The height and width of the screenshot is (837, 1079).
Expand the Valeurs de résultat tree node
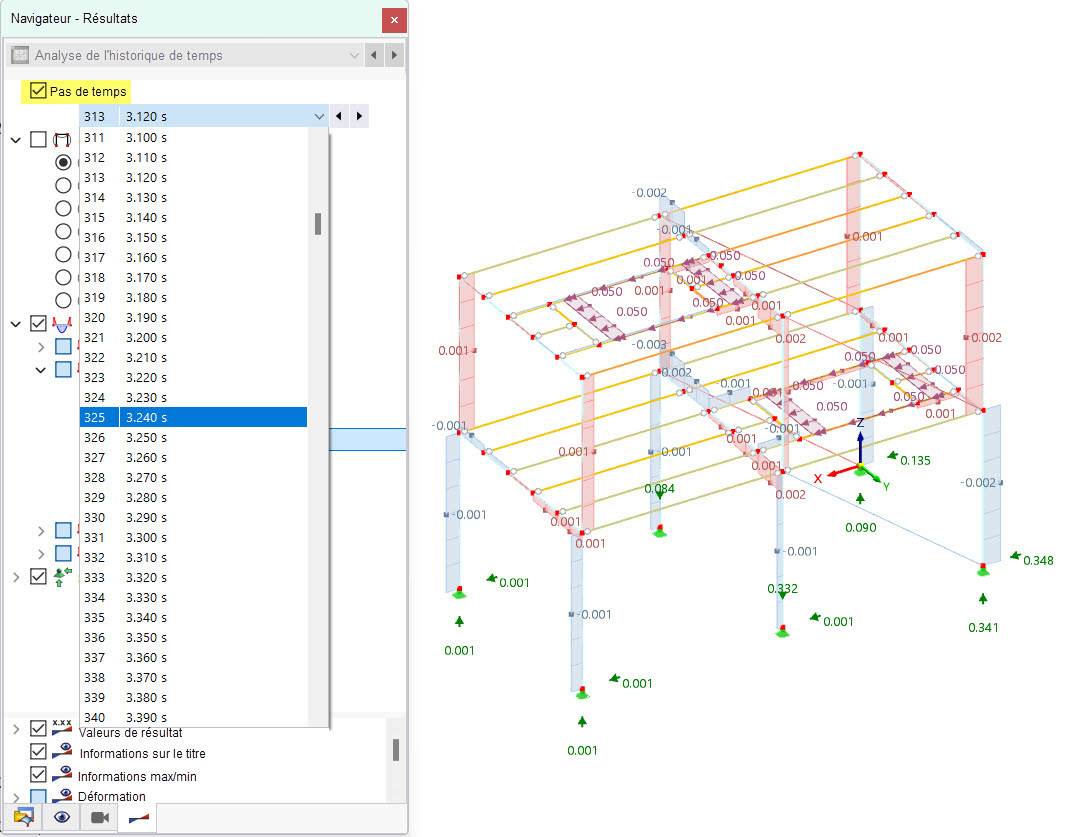[x=16, y=729]
